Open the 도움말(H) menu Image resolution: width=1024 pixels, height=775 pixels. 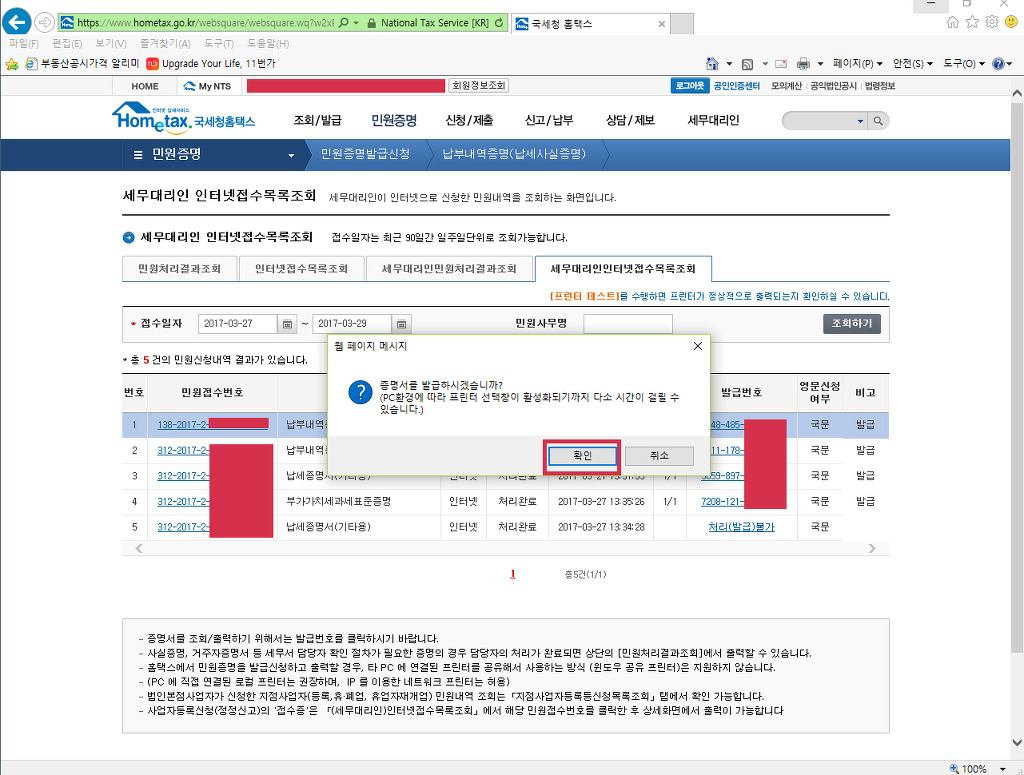[268, 44]
